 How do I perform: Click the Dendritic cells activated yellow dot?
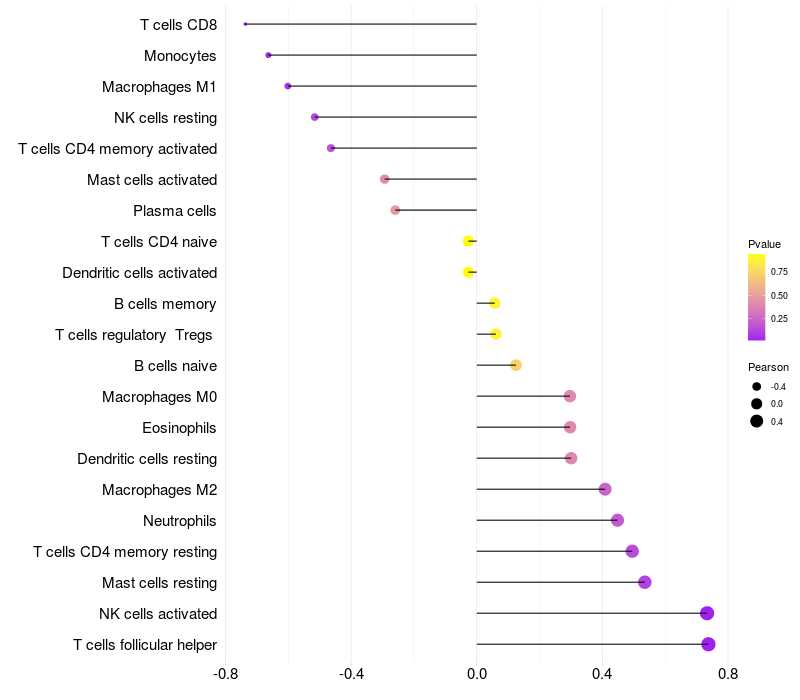pyautogui.click(x=468, y=272)
